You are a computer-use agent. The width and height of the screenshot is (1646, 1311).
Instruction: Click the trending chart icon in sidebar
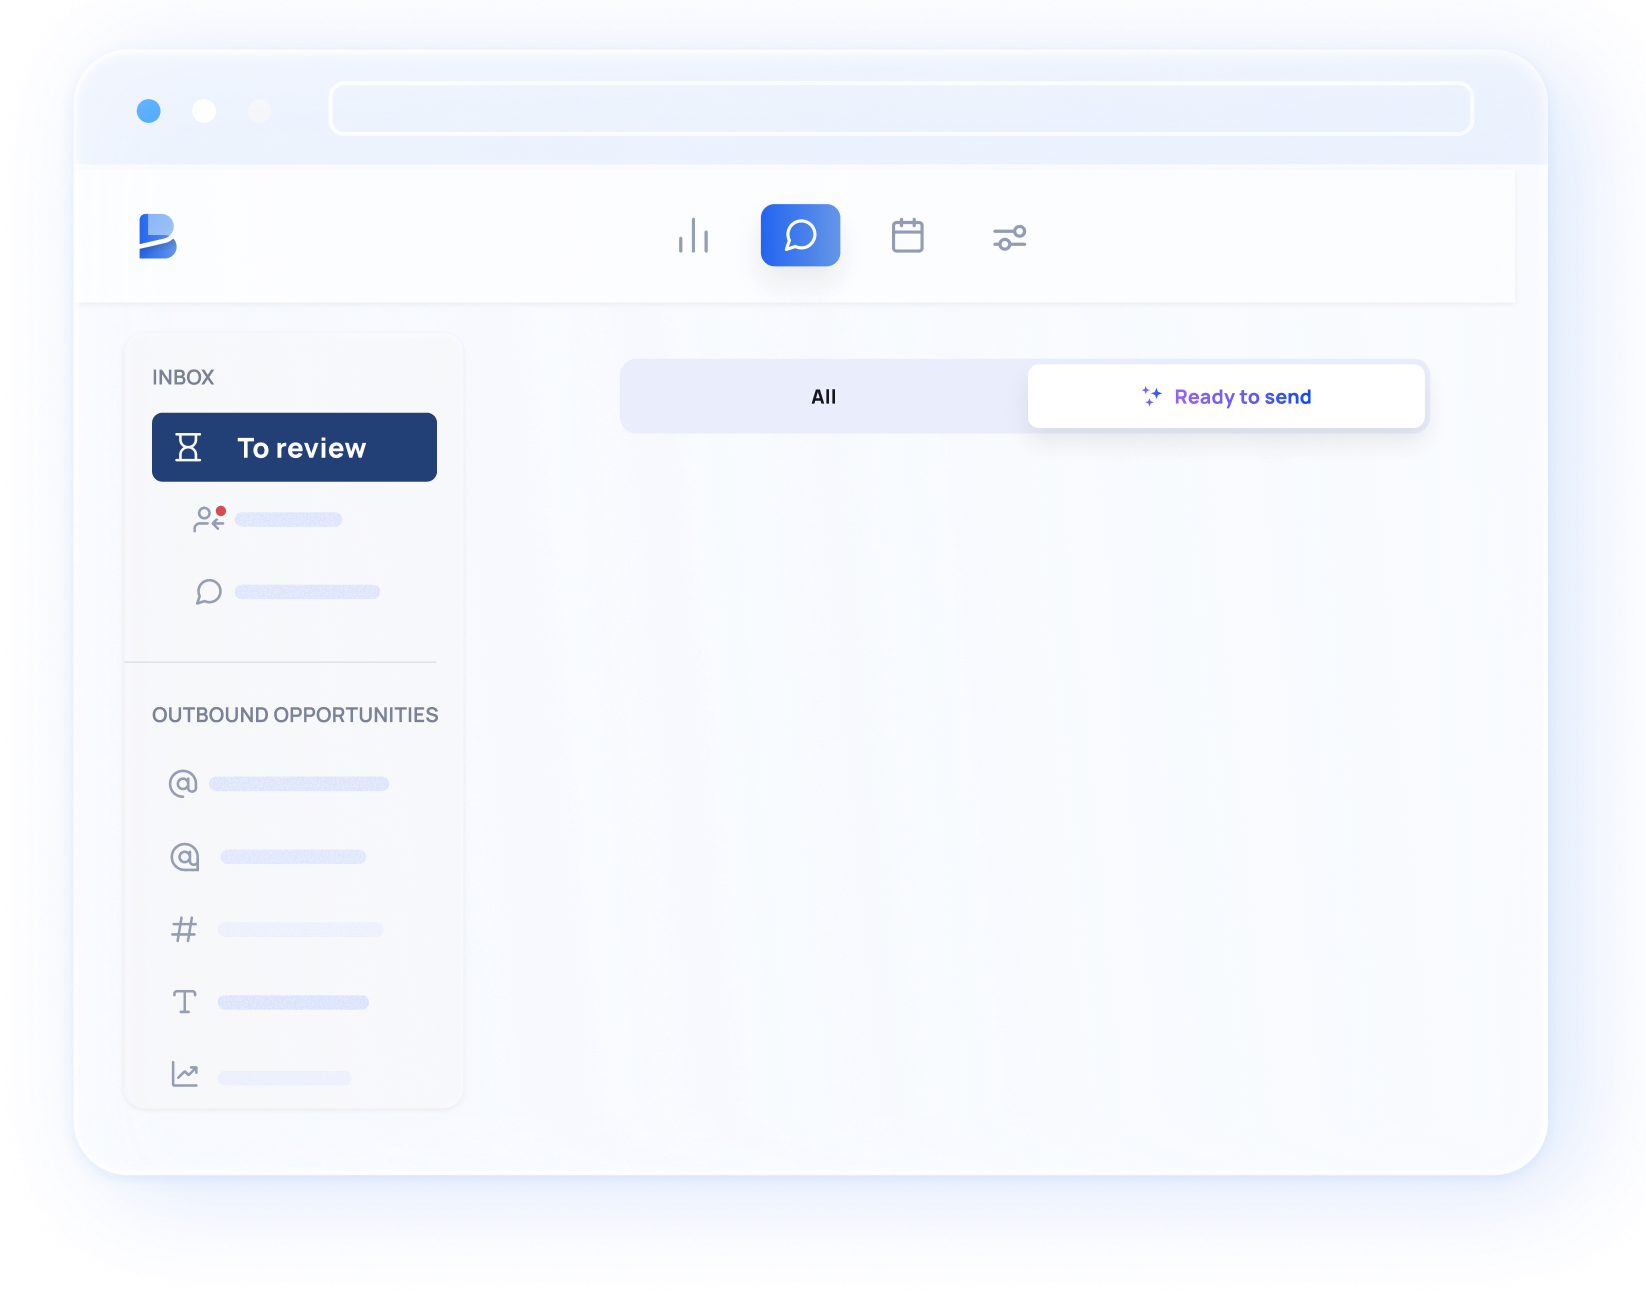[x=185, y=1075]
